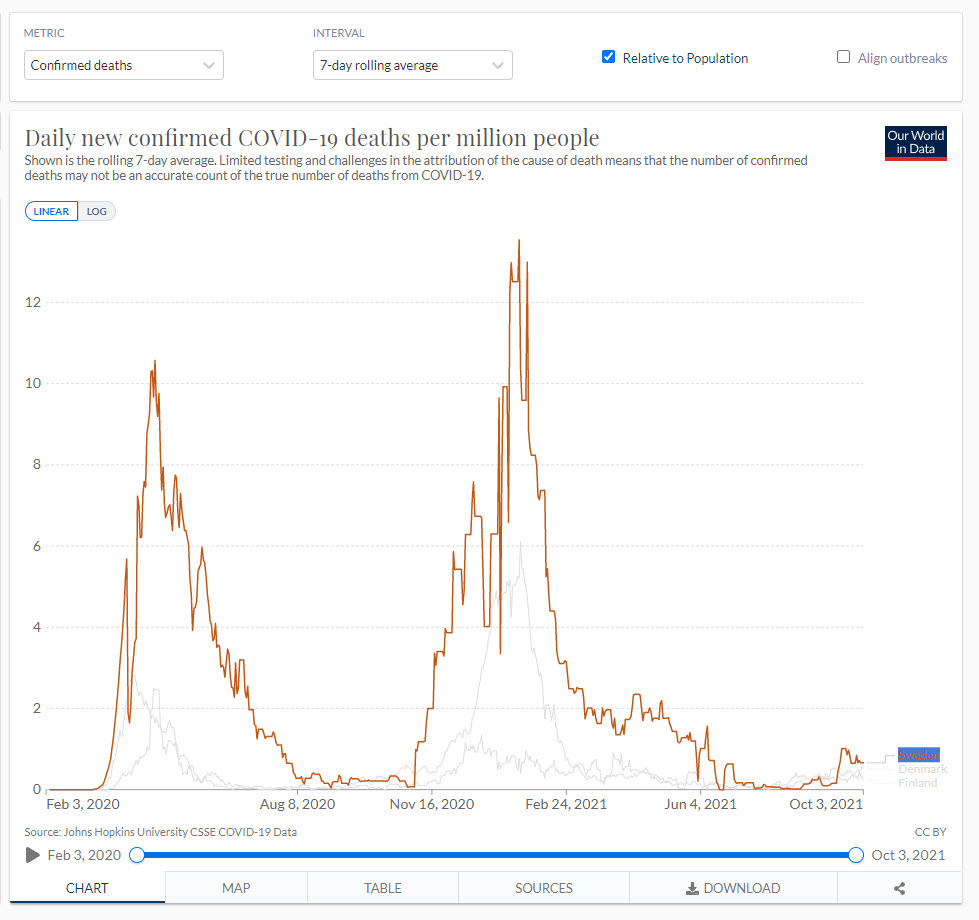979x920 pixels.
Task: Switch to the CHART tab
Action: [87, 888]
